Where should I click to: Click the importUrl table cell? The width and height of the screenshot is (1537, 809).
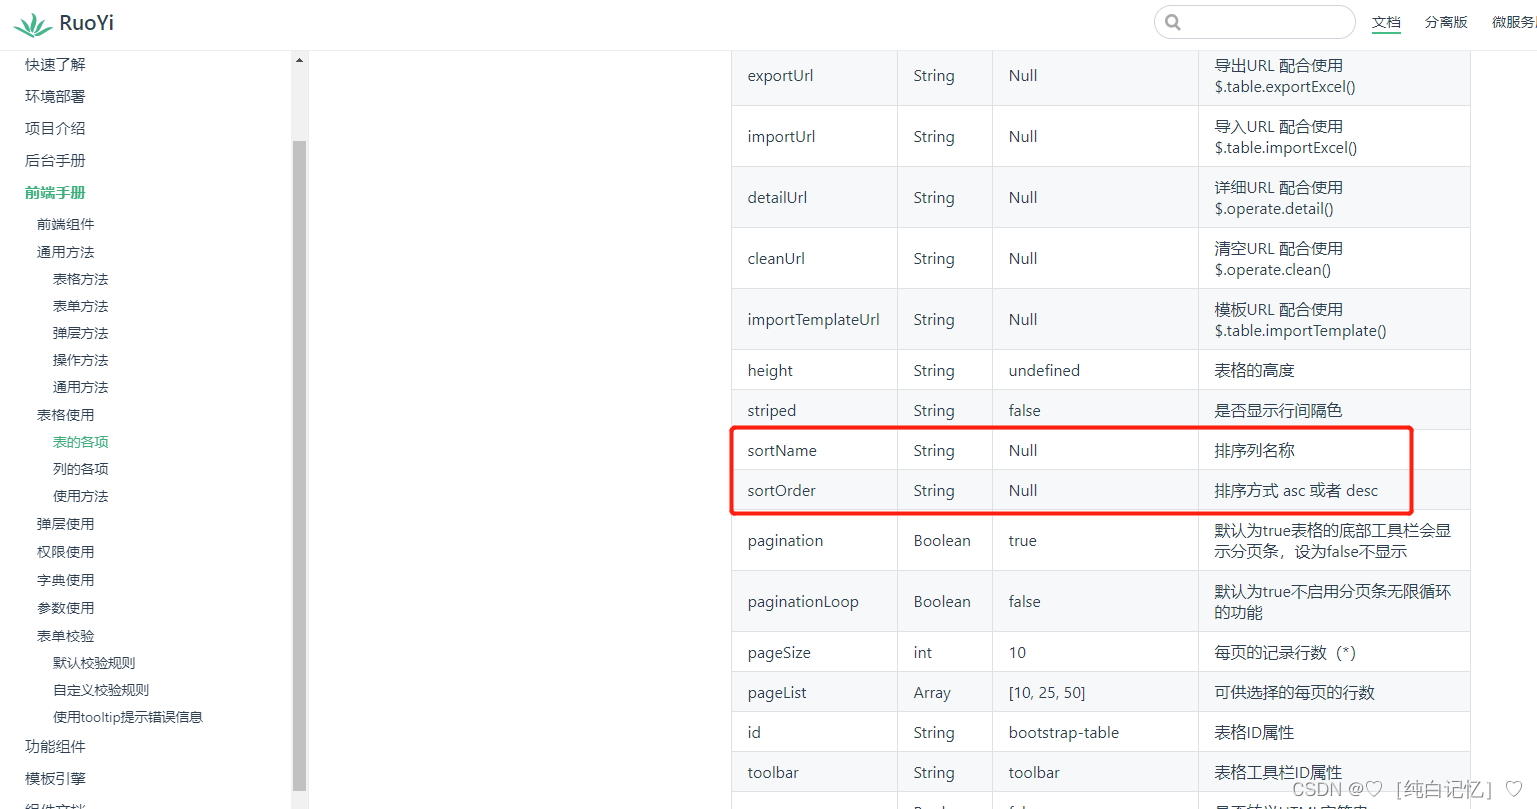[814, 137]
